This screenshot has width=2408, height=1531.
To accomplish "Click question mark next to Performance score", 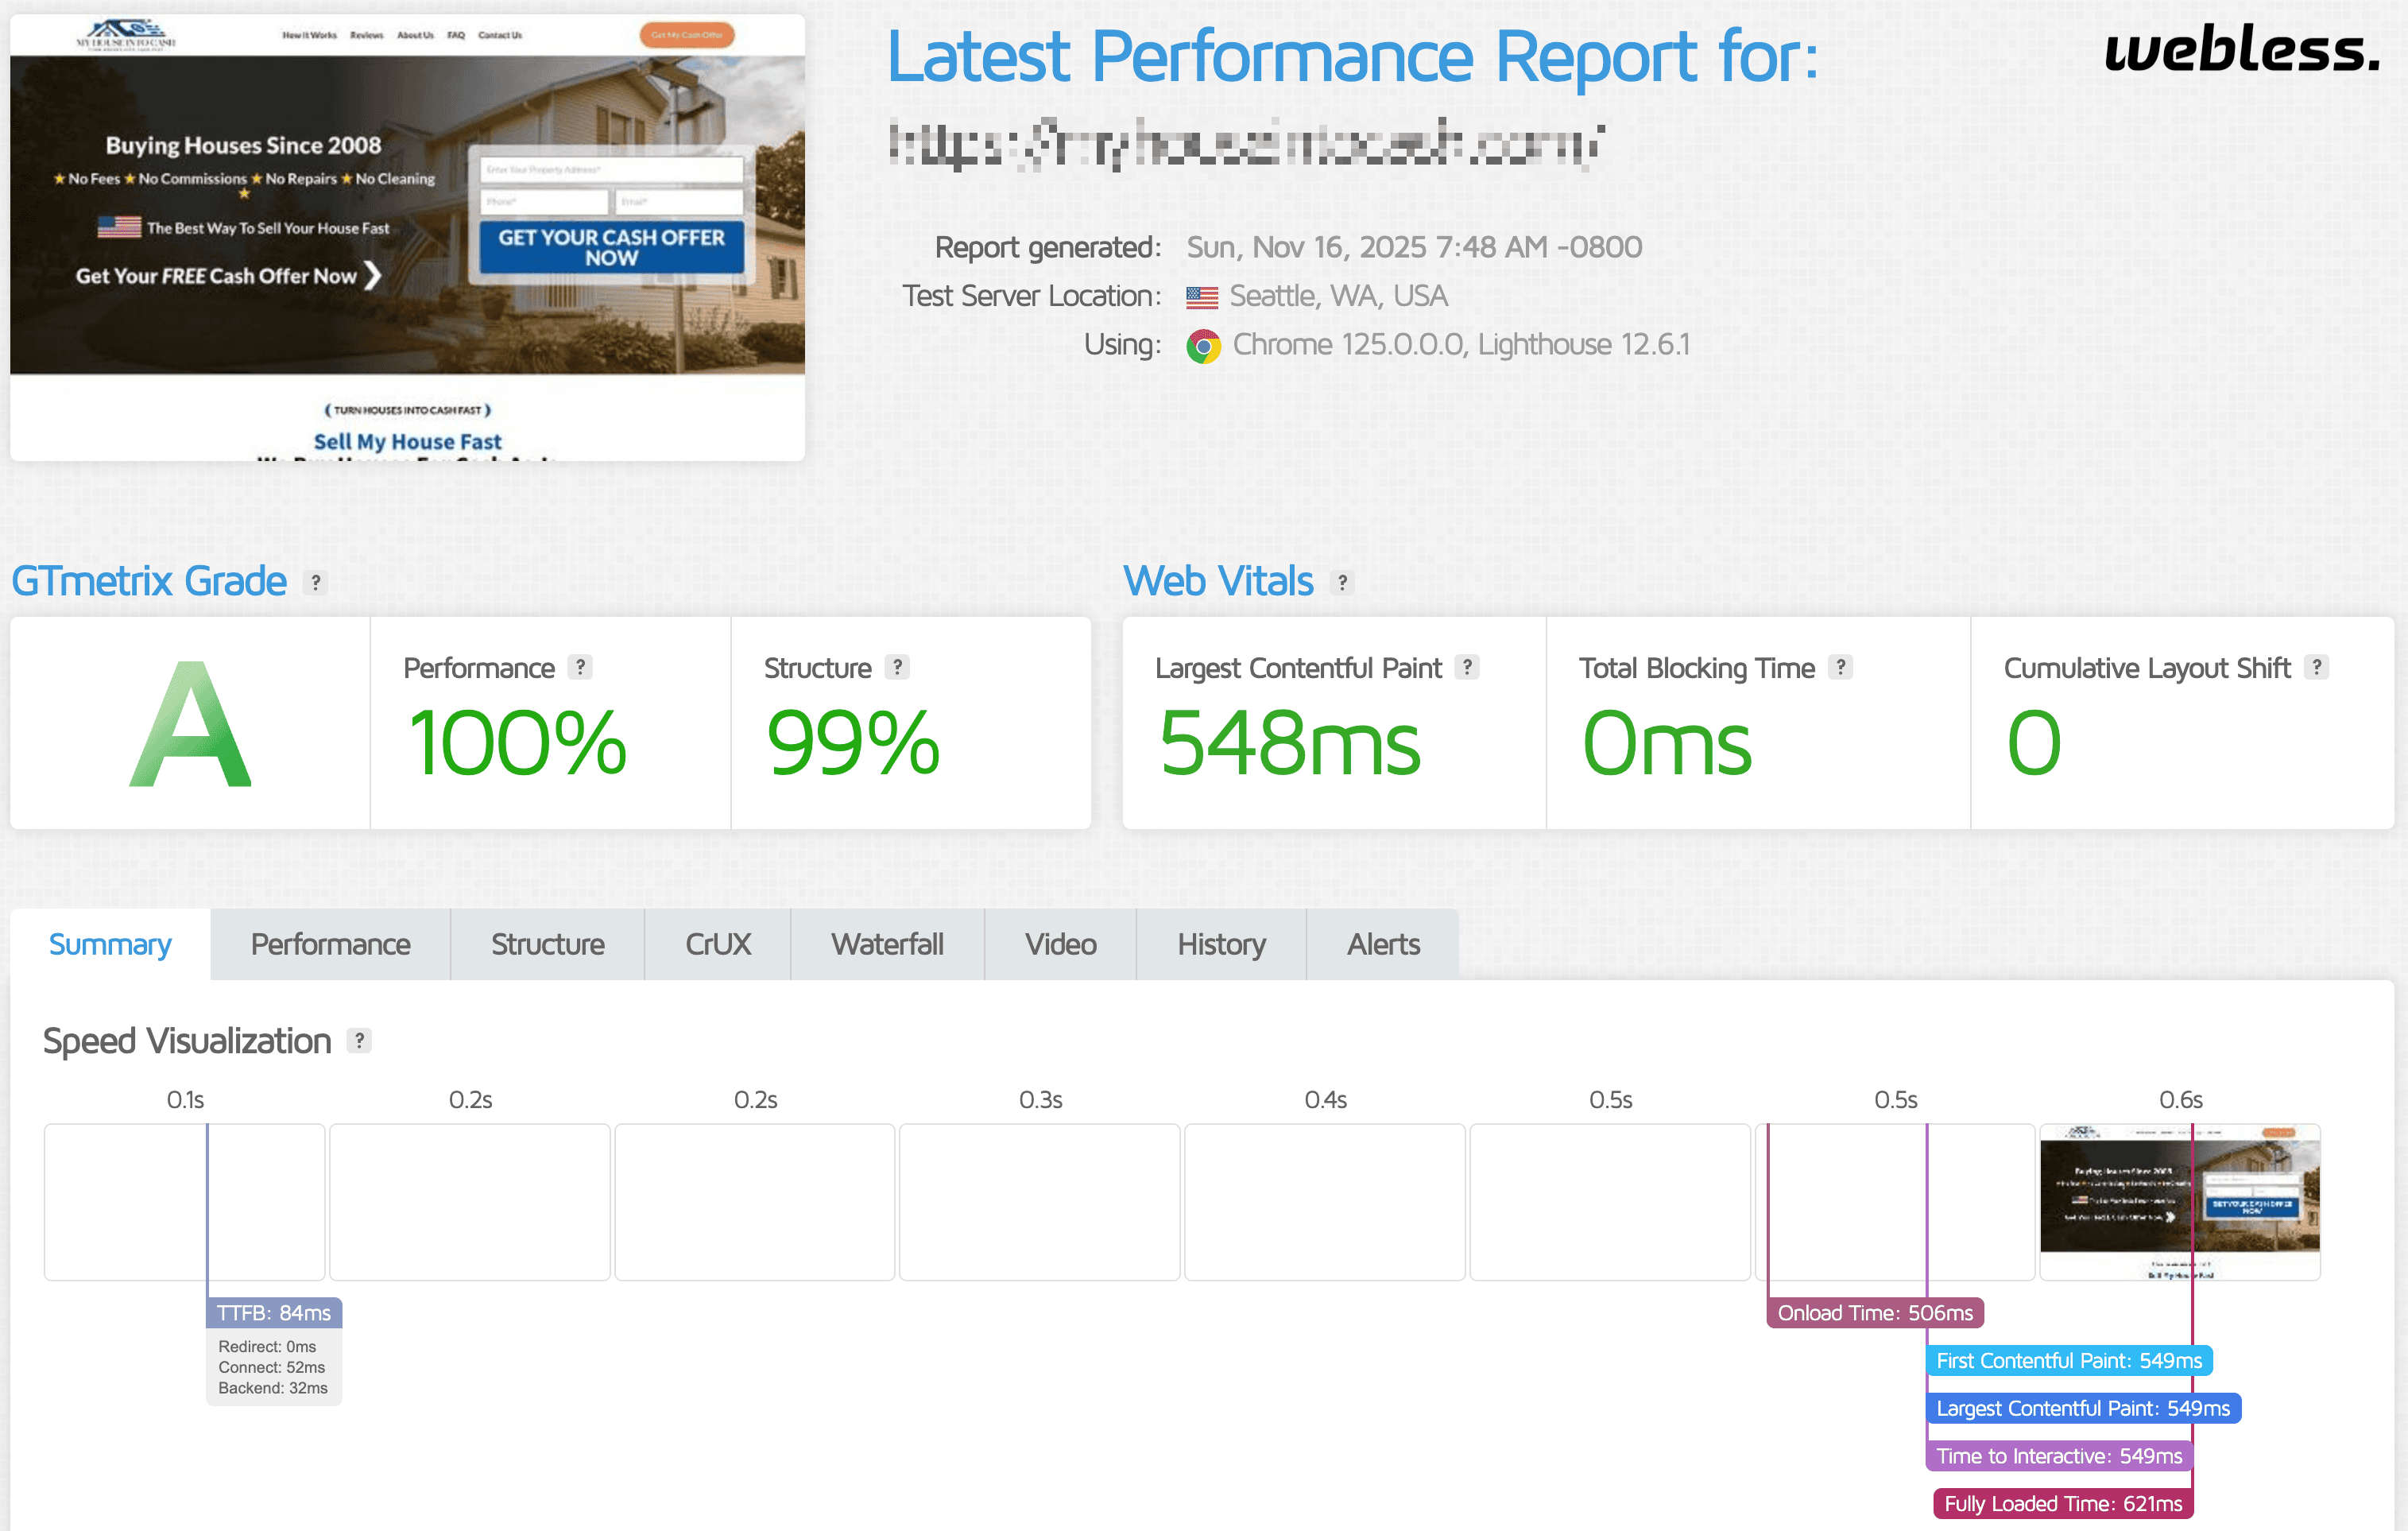I will [580, 667].
